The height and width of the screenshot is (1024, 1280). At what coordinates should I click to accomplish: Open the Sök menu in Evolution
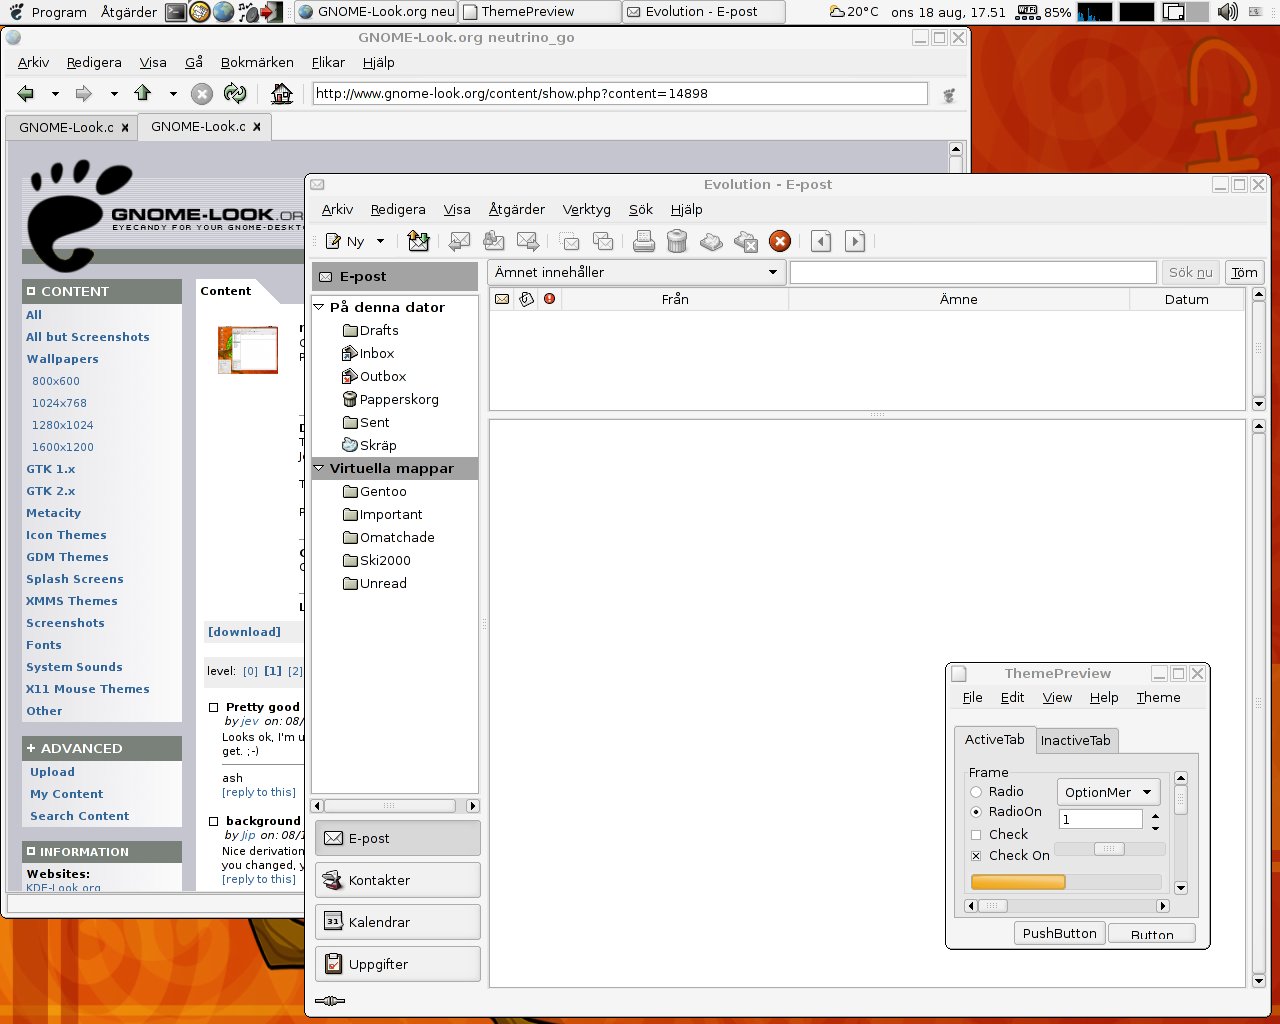coord(641,209)
